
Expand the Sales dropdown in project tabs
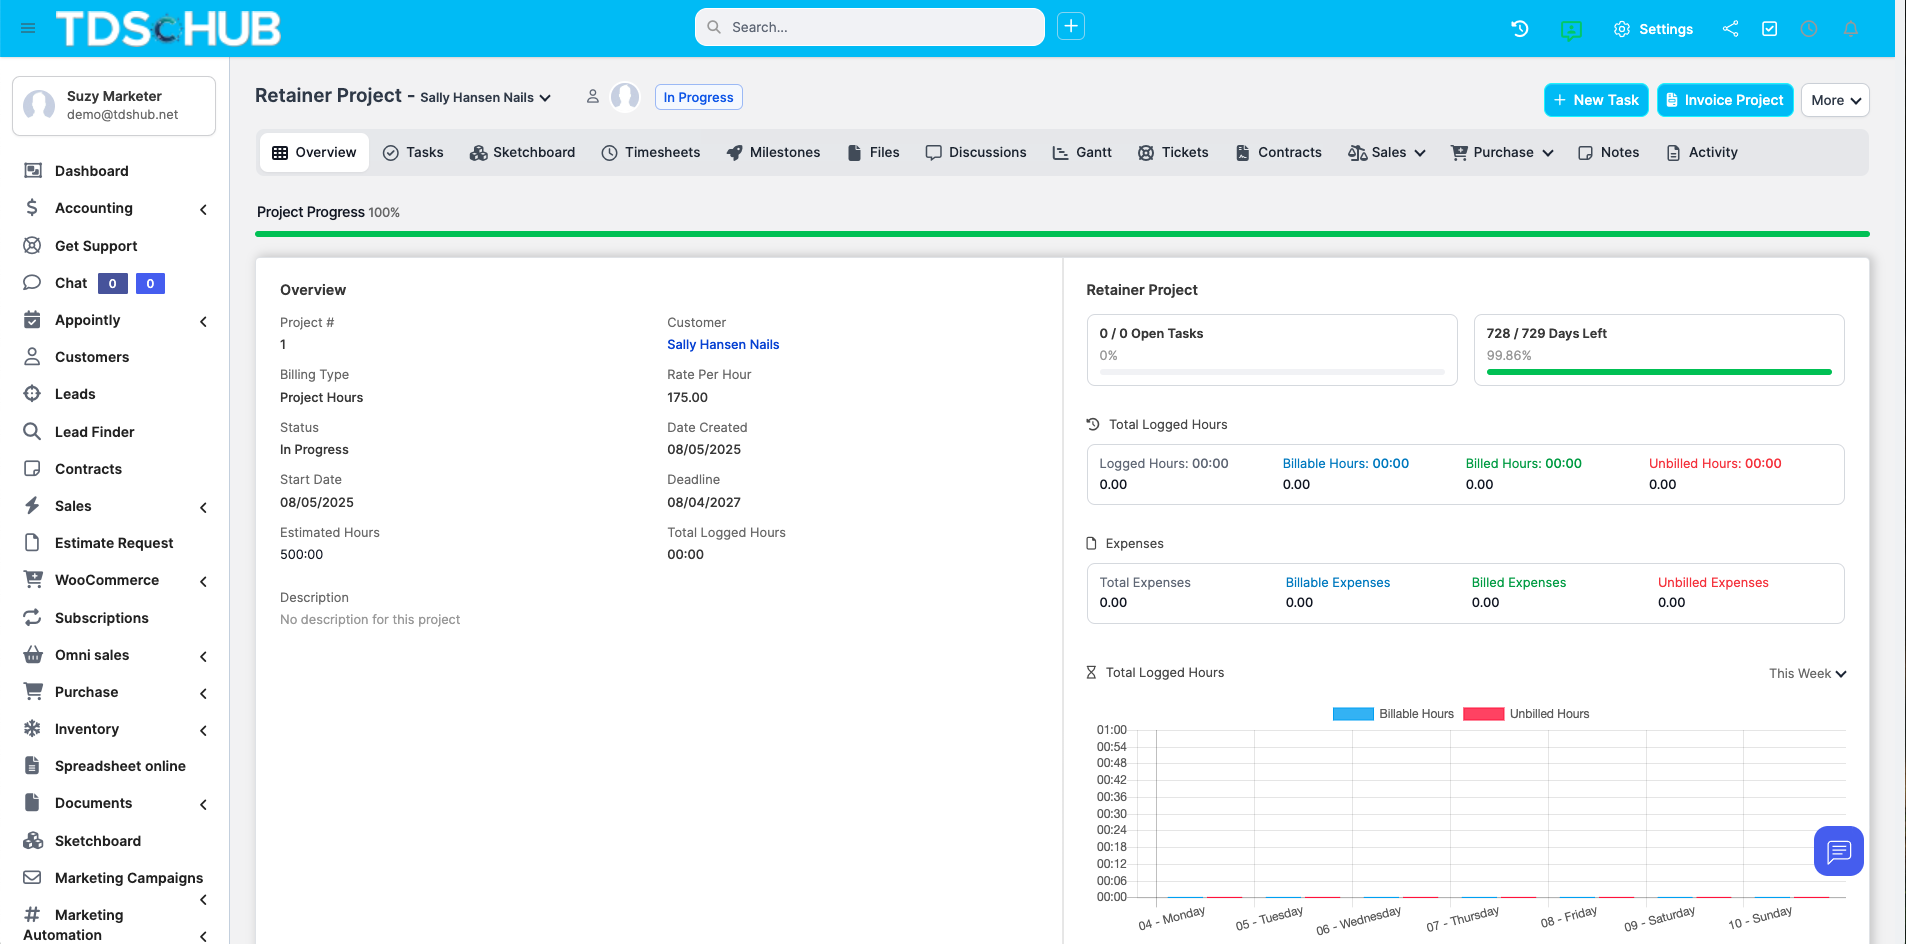[x=1386, y=153]
